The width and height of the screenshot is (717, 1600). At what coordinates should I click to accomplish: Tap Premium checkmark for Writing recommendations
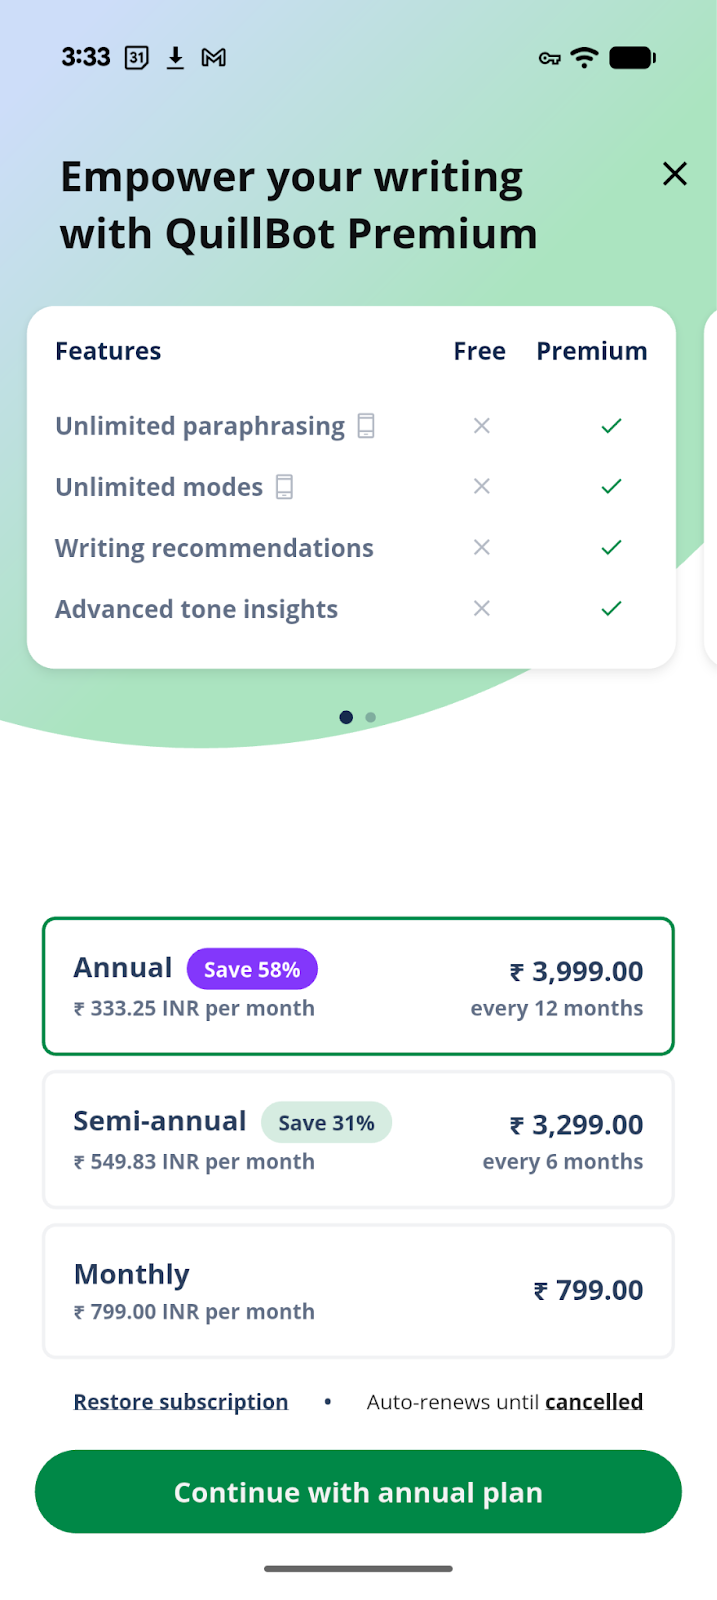pyautogui.click(x=611, y=548)
